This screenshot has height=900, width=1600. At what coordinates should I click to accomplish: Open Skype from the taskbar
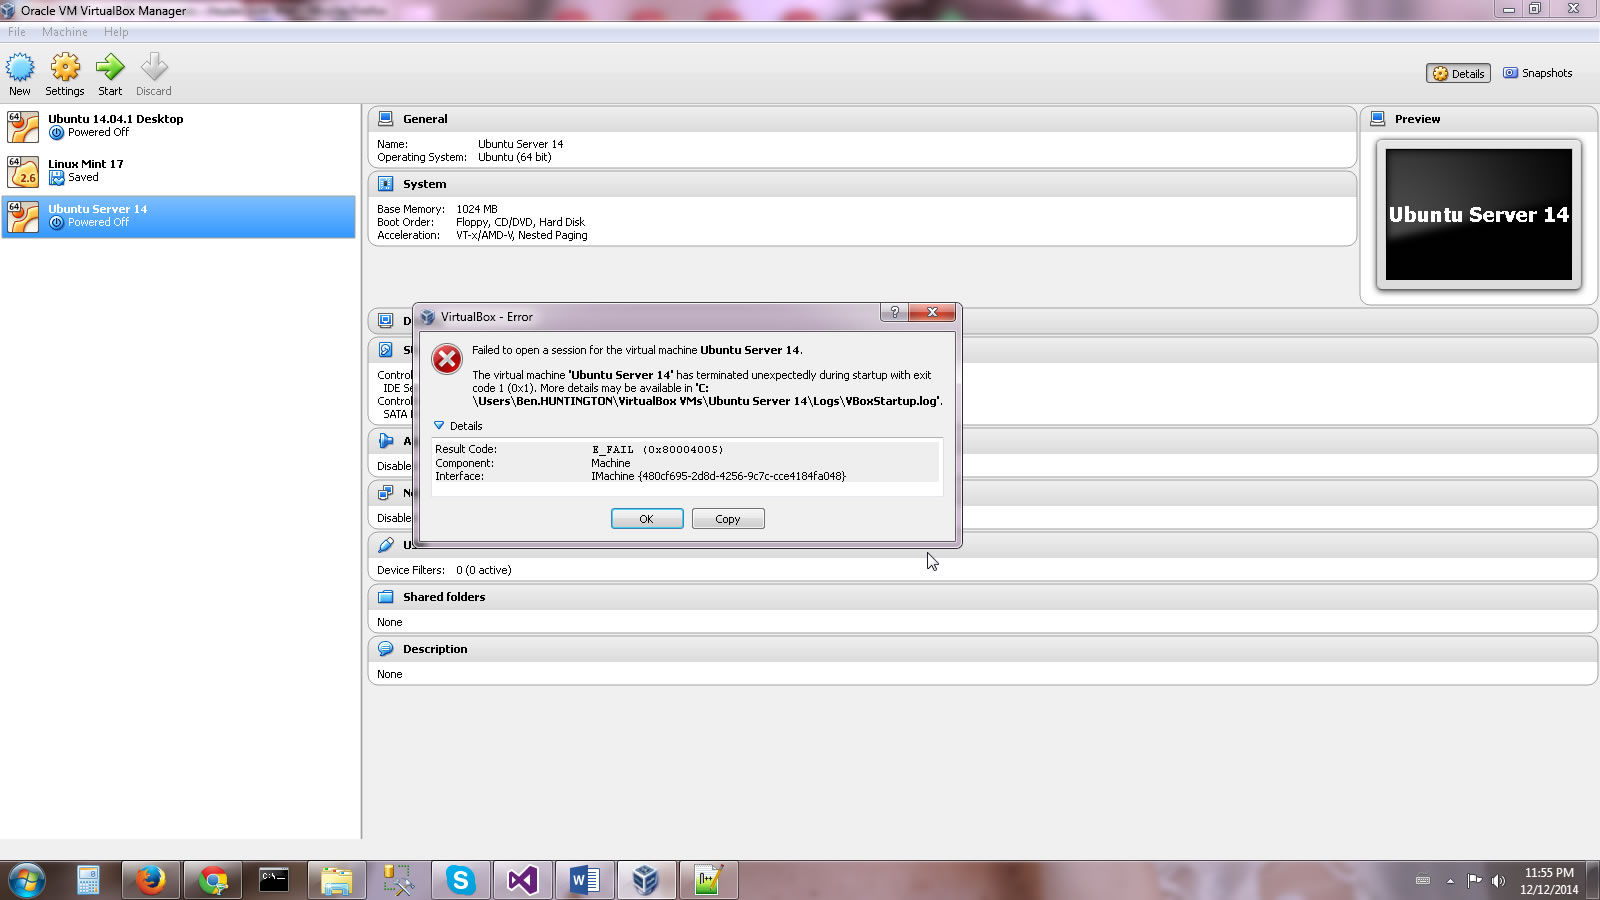click(460, 880)
